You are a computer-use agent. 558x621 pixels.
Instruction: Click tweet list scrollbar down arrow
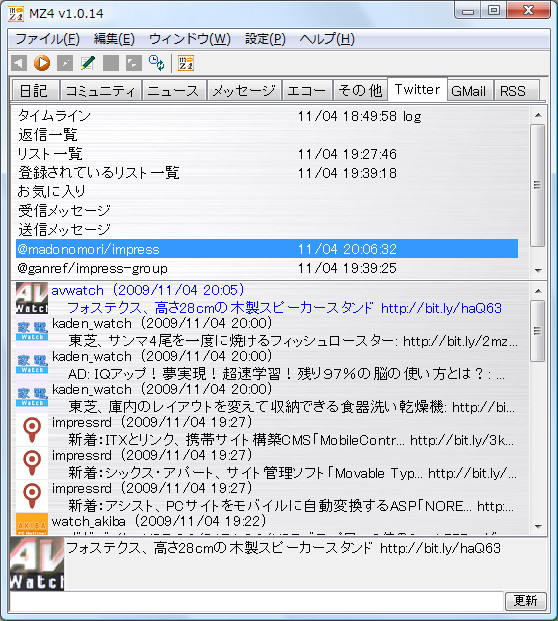click(x=538, y=527)
